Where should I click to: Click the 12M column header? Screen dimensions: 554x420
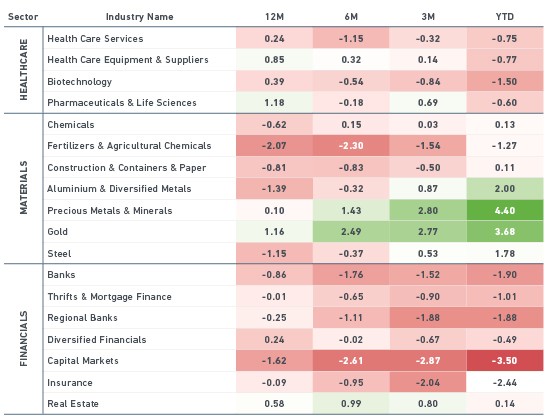[x=274, y=17]
